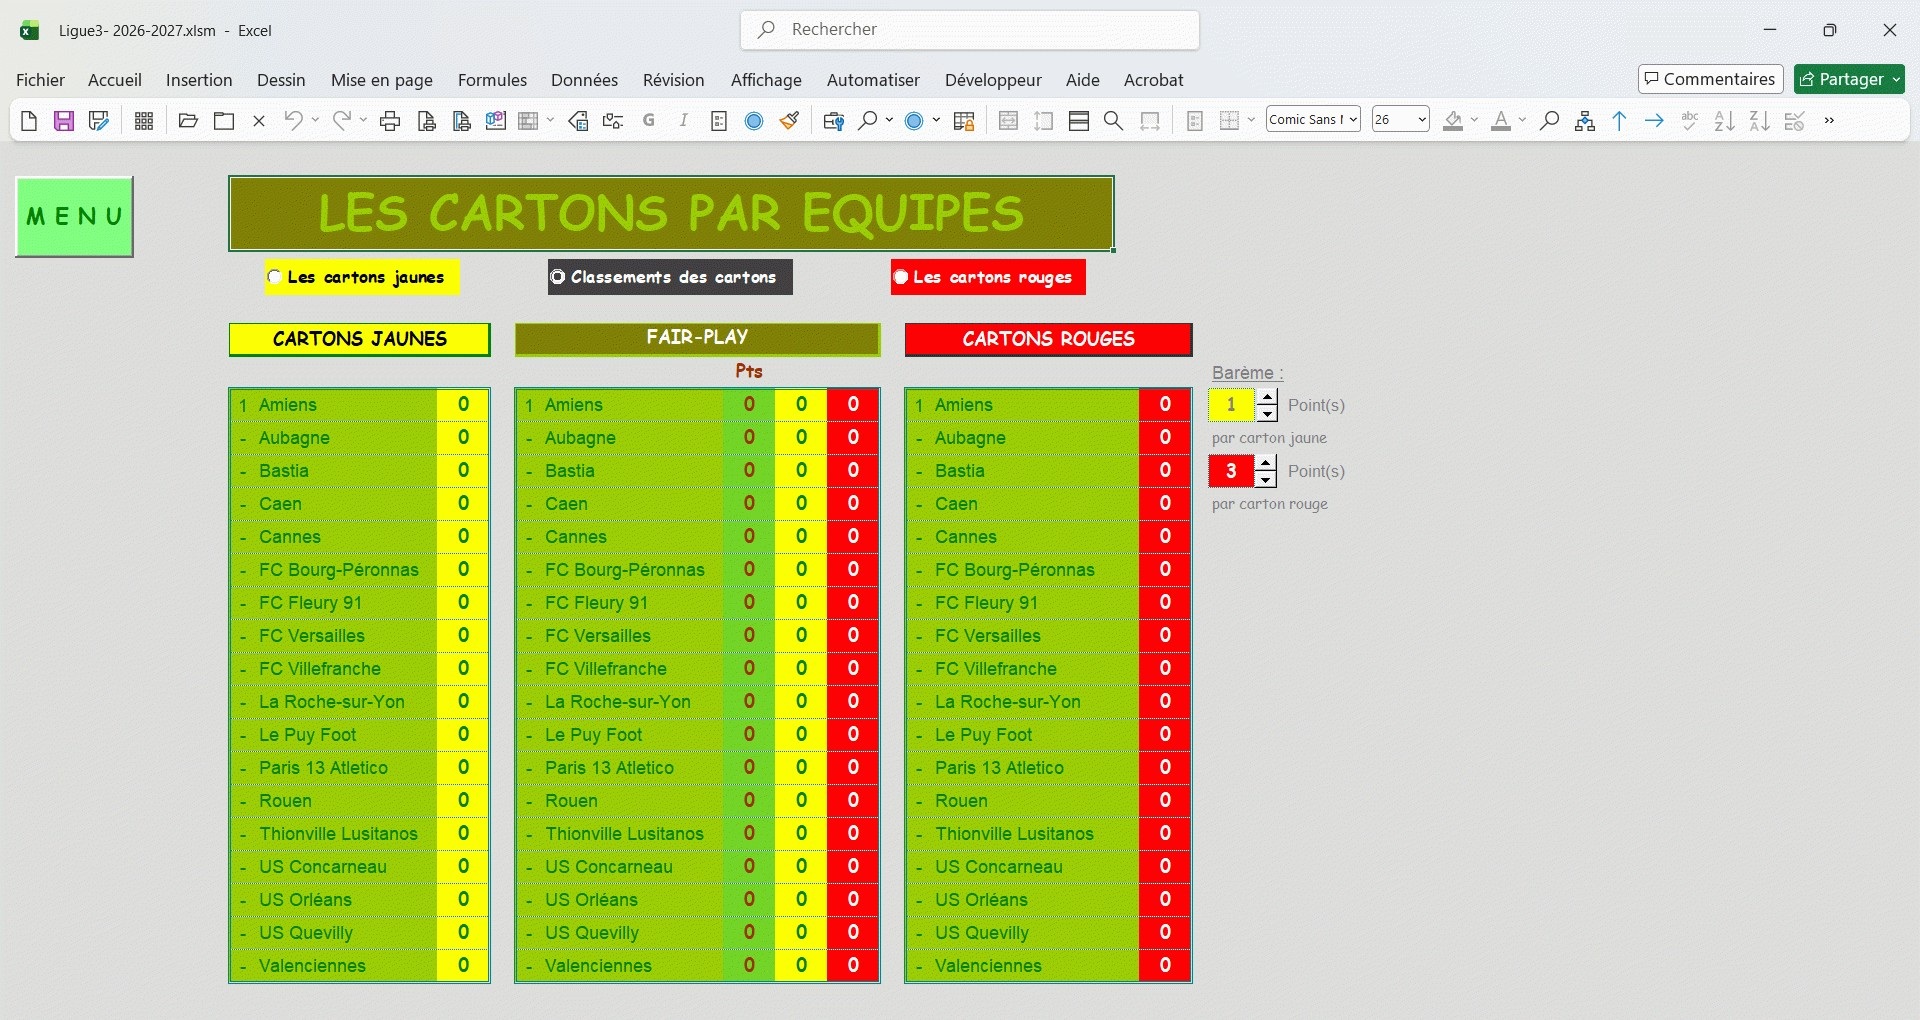Click the LES CARTONS PAR EQUIPES title
This screenshot has width=1920, height=1020.
[x=671, y=213]
